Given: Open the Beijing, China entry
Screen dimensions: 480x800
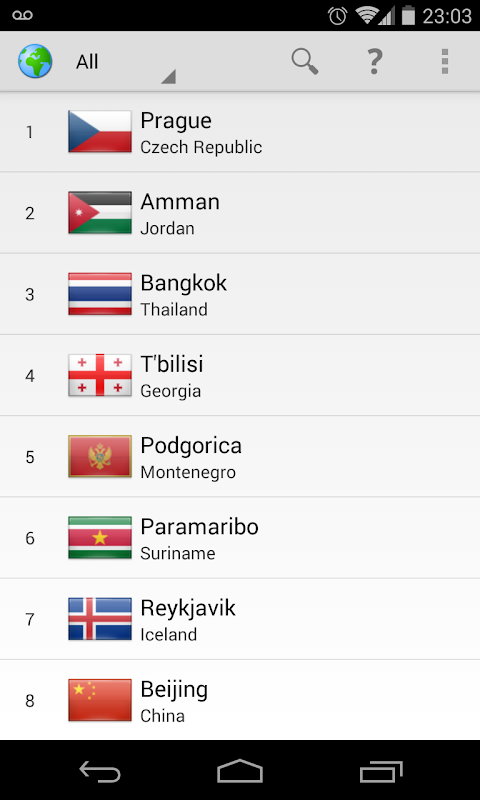Looking at the screenshot, I should [240, 700].
